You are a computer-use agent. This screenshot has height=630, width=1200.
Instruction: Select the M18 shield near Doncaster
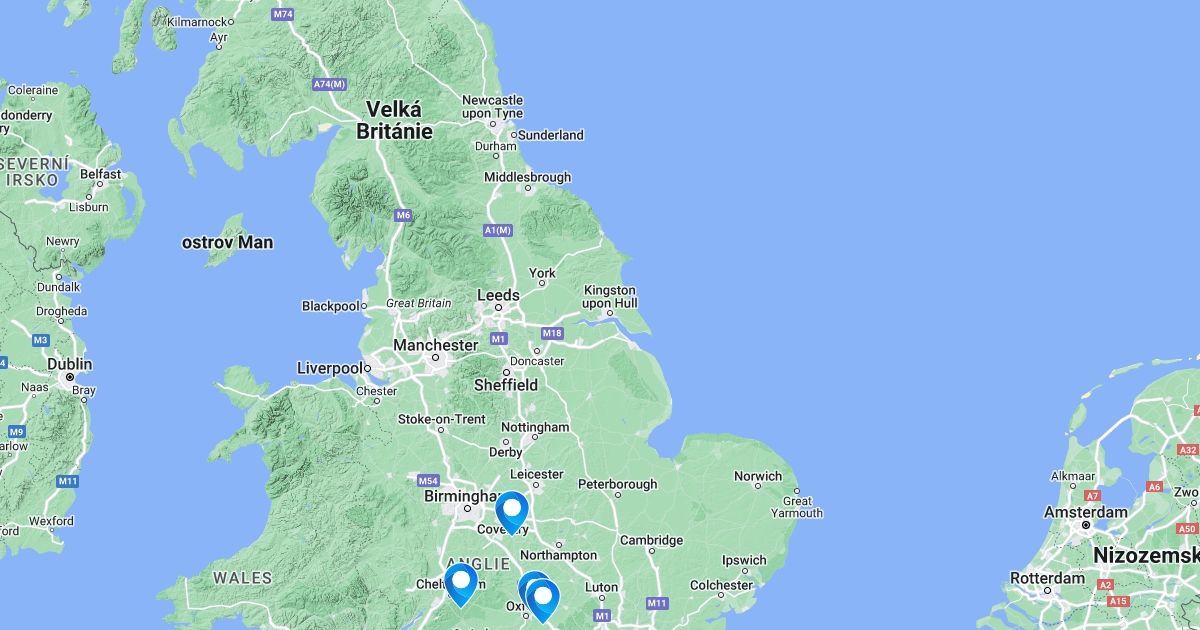click(x=551, y=333)
